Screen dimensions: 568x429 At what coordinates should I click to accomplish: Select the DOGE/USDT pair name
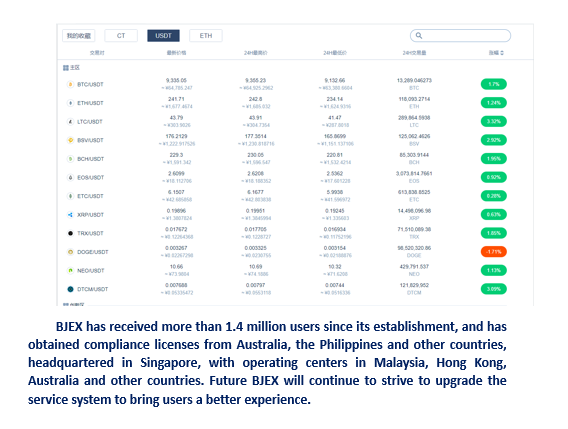[x=93, y=252]
